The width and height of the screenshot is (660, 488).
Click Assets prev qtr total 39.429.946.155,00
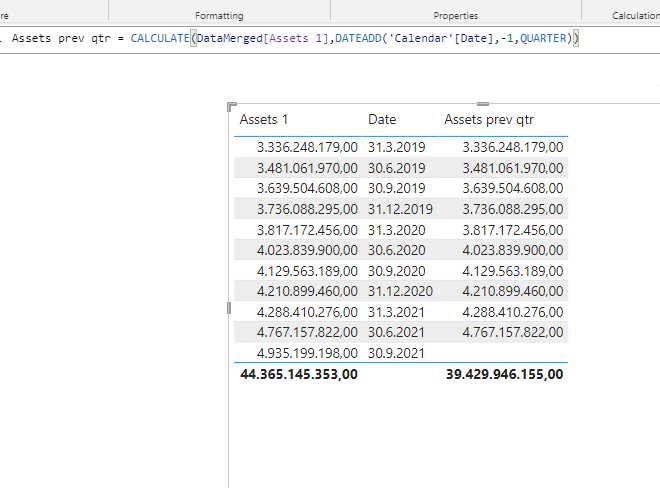click(x=504, y=374)
